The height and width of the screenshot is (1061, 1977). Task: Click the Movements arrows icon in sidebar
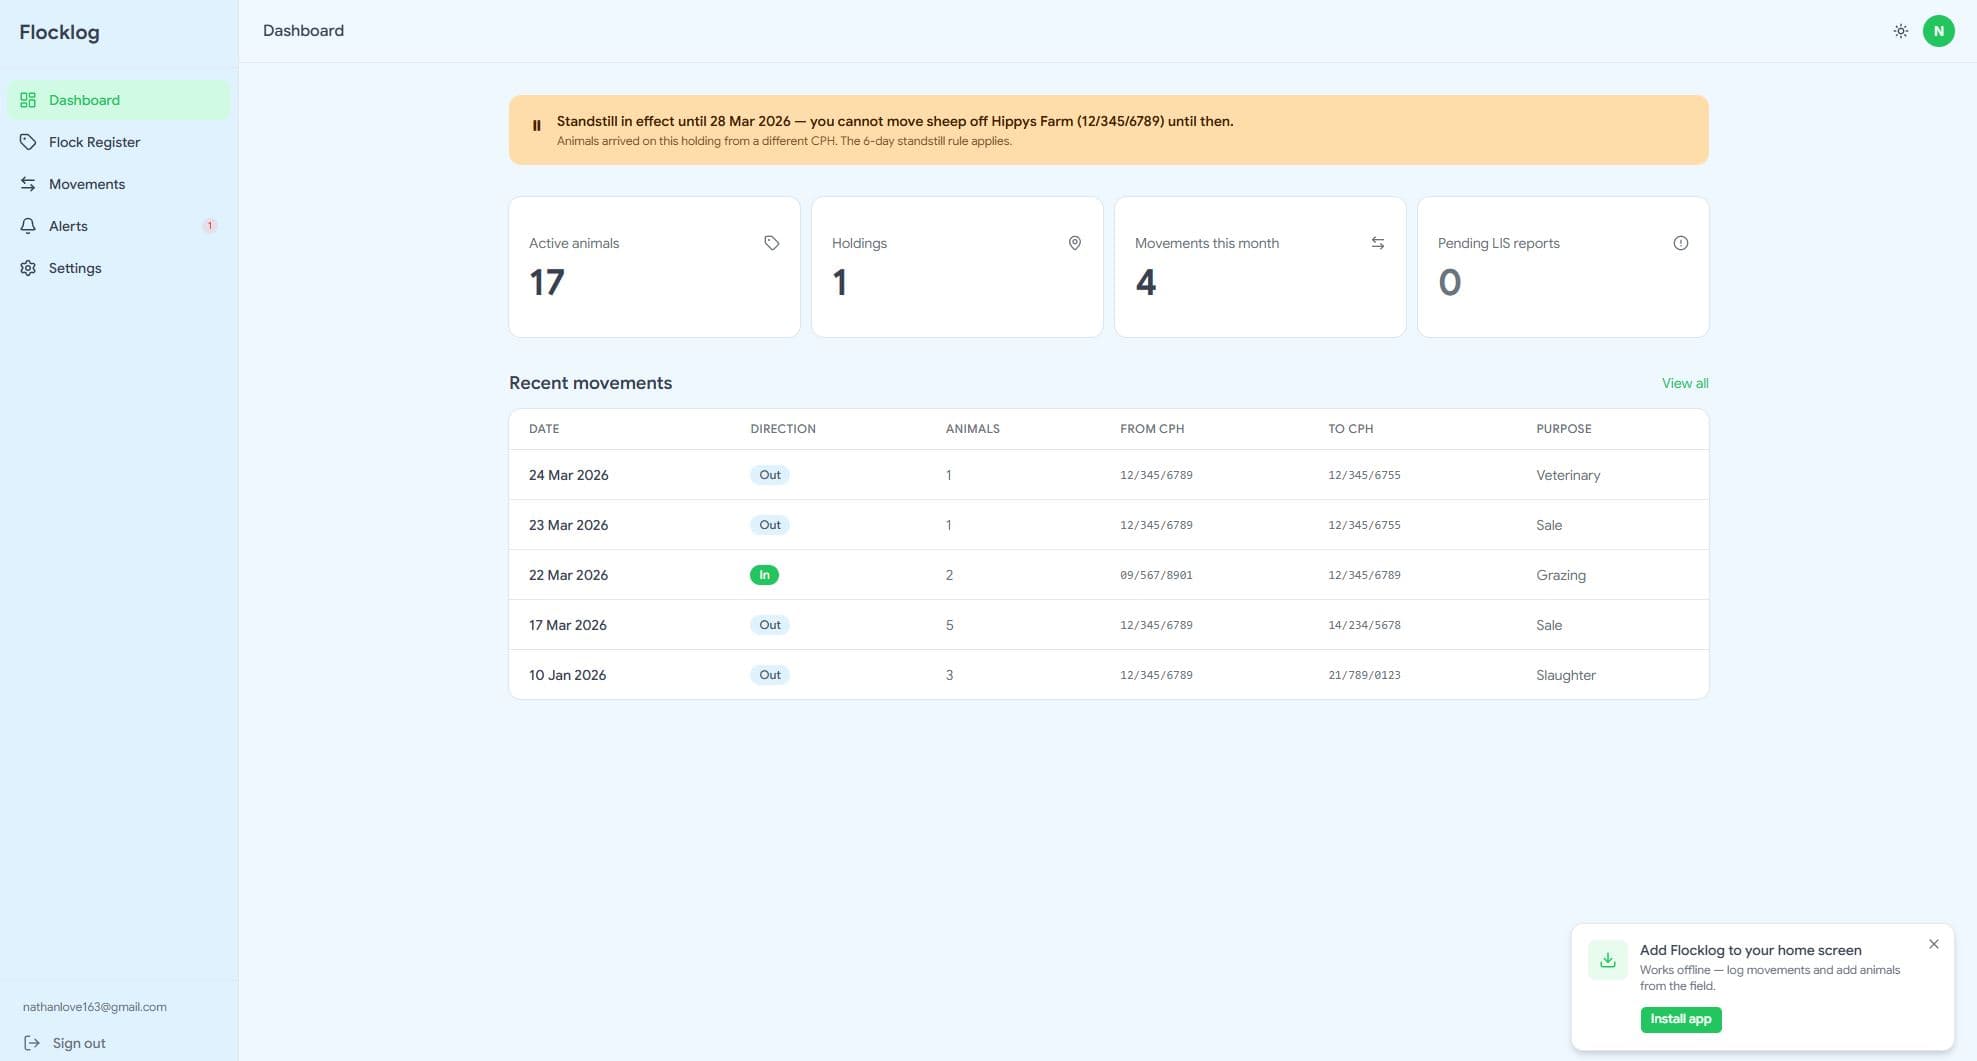coord(28,184)
